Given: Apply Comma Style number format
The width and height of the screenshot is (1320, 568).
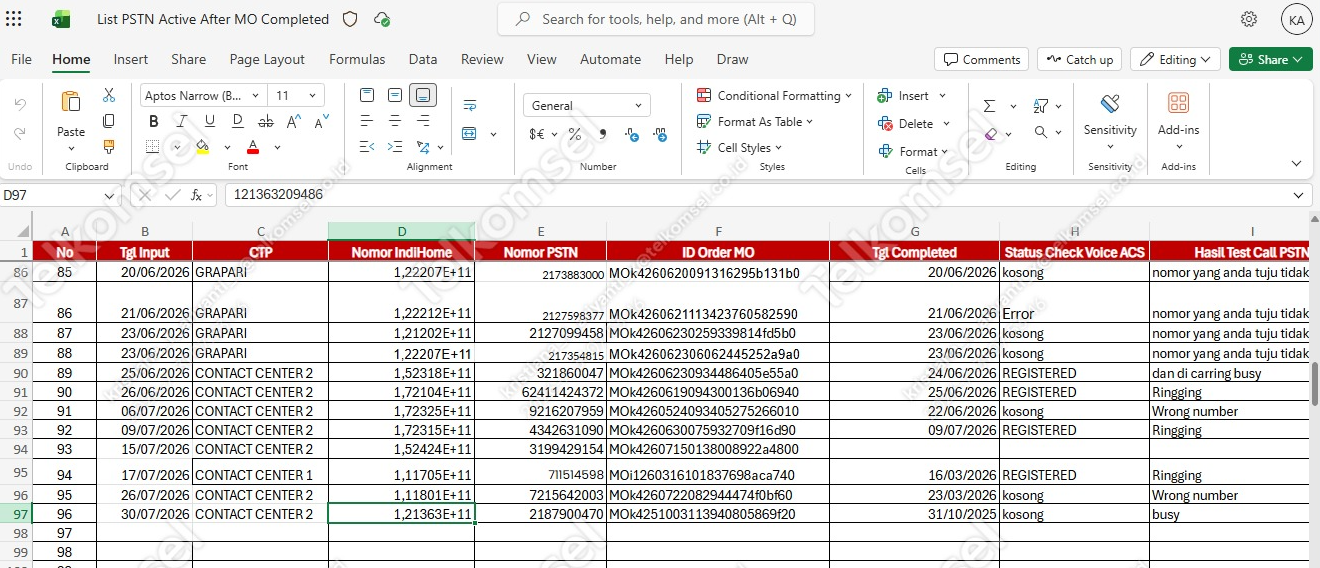Looking at the screenshot, I should pos(603,134).
